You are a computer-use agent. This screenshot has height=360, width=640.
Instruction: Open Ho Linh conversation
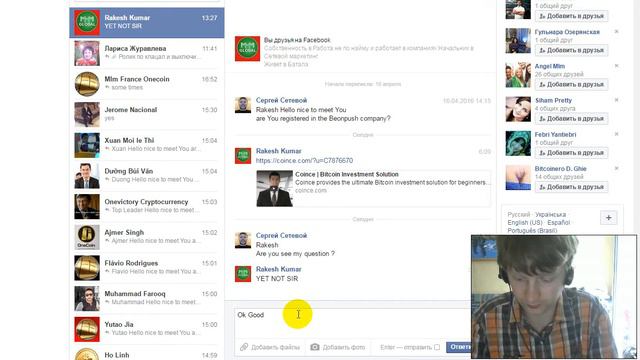tap(147, 353)
